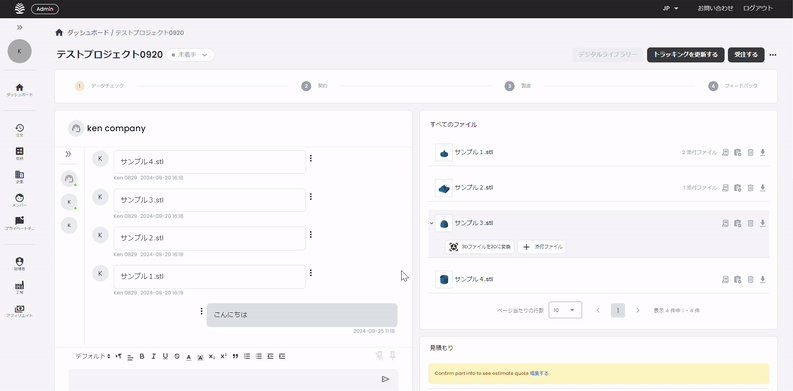
Task: Click the app logo in top bar
Action: (x=19, y=9)
